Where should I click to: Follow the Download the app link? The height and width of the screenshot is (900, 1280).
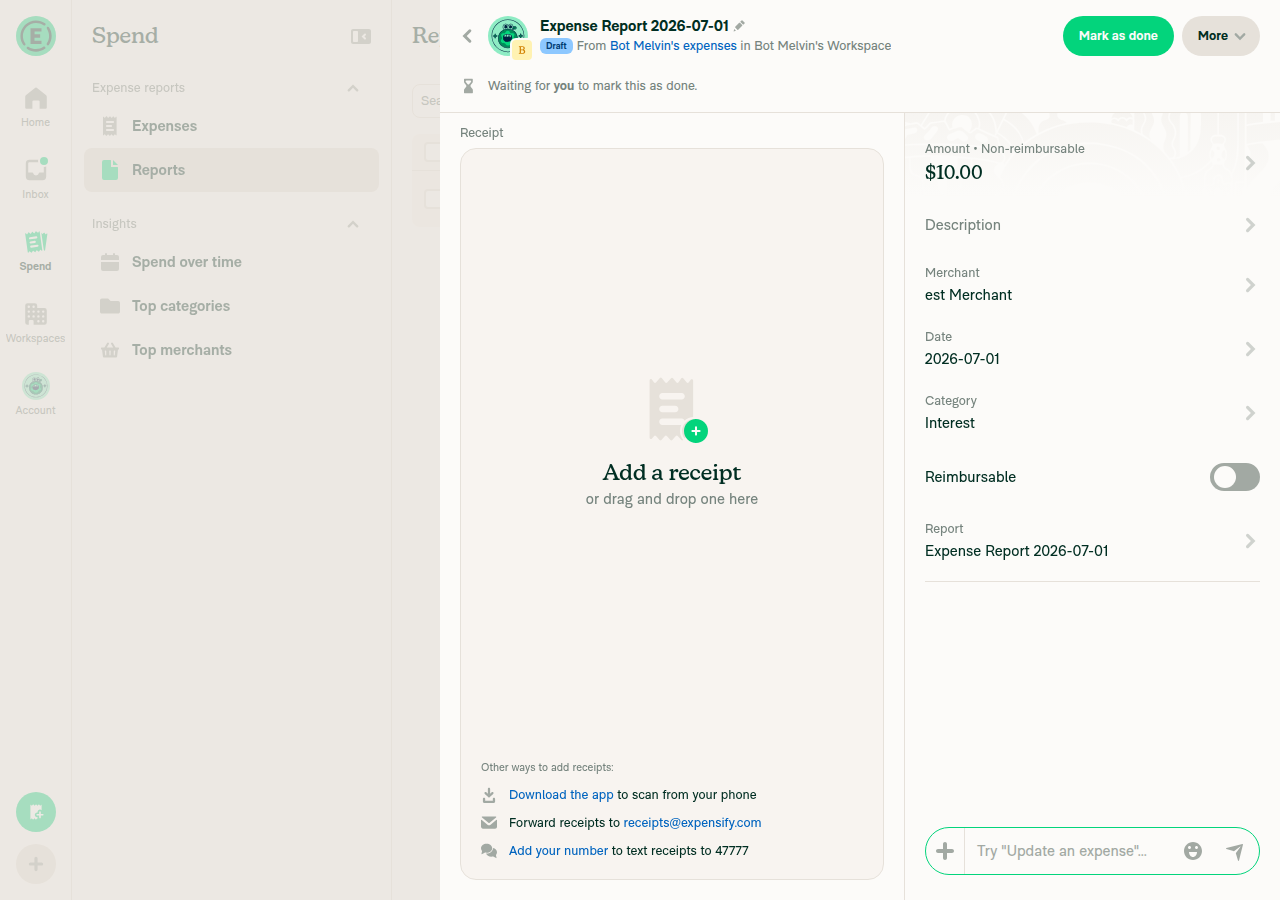(561, 795)
